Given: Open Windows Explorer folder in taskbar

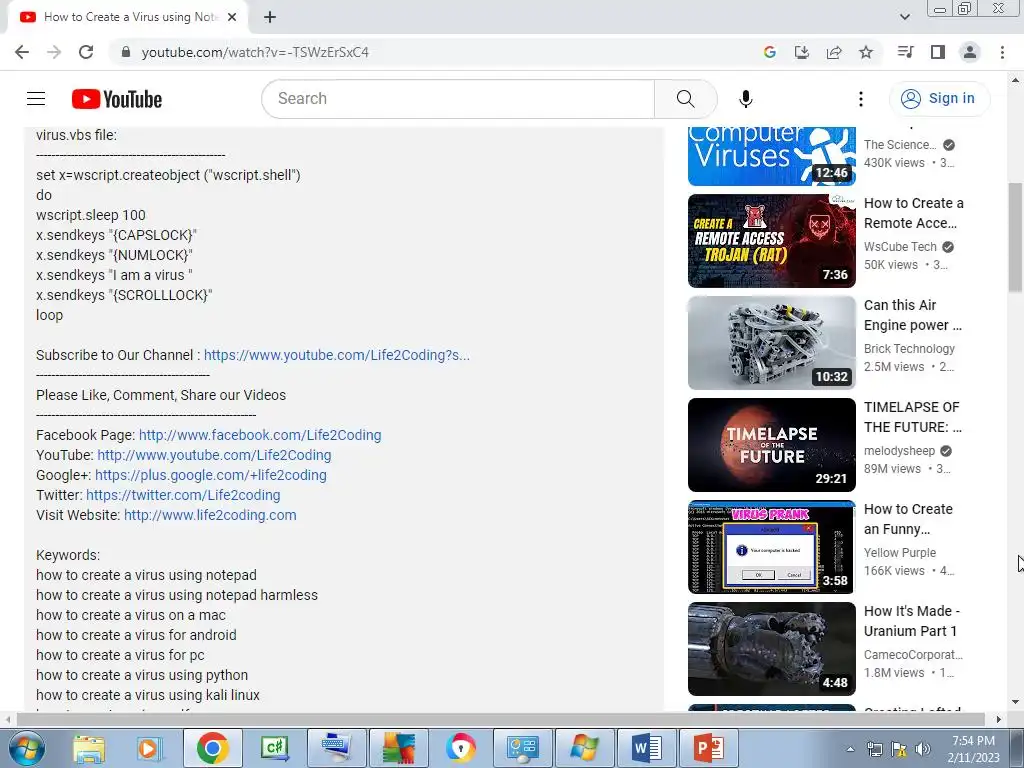Looking at the screenshot, I should pos(88,748).
